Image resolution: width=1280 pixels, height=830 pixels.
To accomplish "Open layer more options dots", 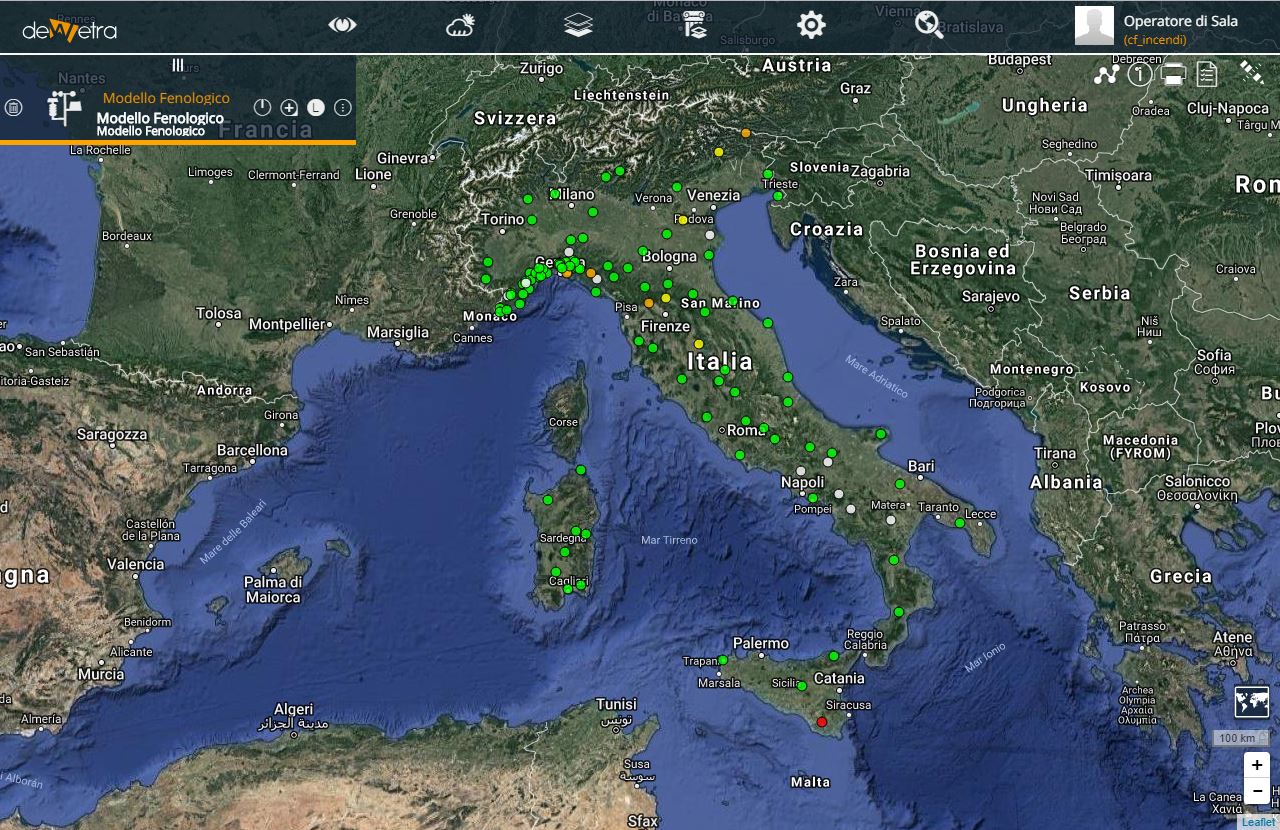I will (x=342, y=107).
